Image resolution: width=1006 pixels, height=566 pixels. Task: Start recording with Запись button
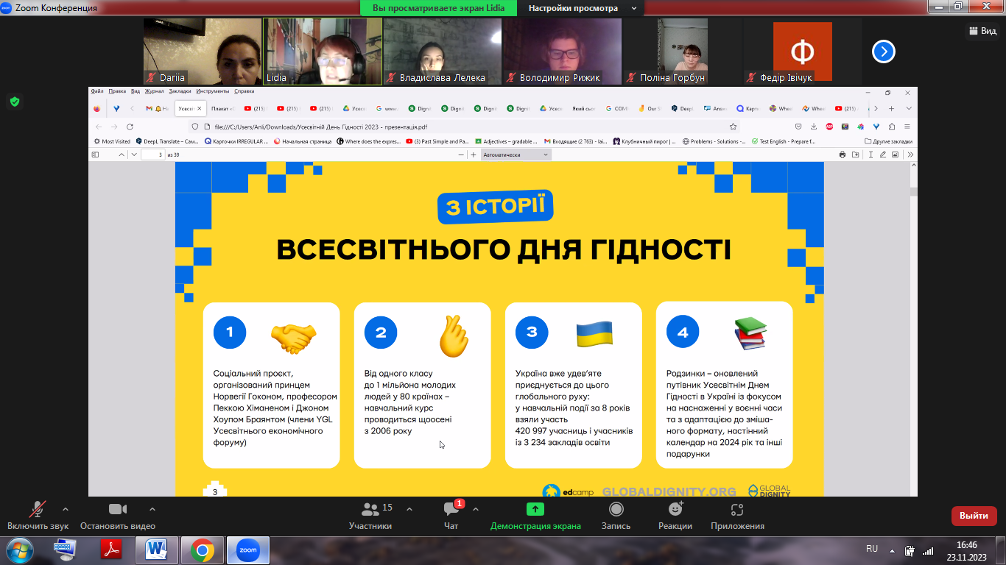tap(615, 510)
